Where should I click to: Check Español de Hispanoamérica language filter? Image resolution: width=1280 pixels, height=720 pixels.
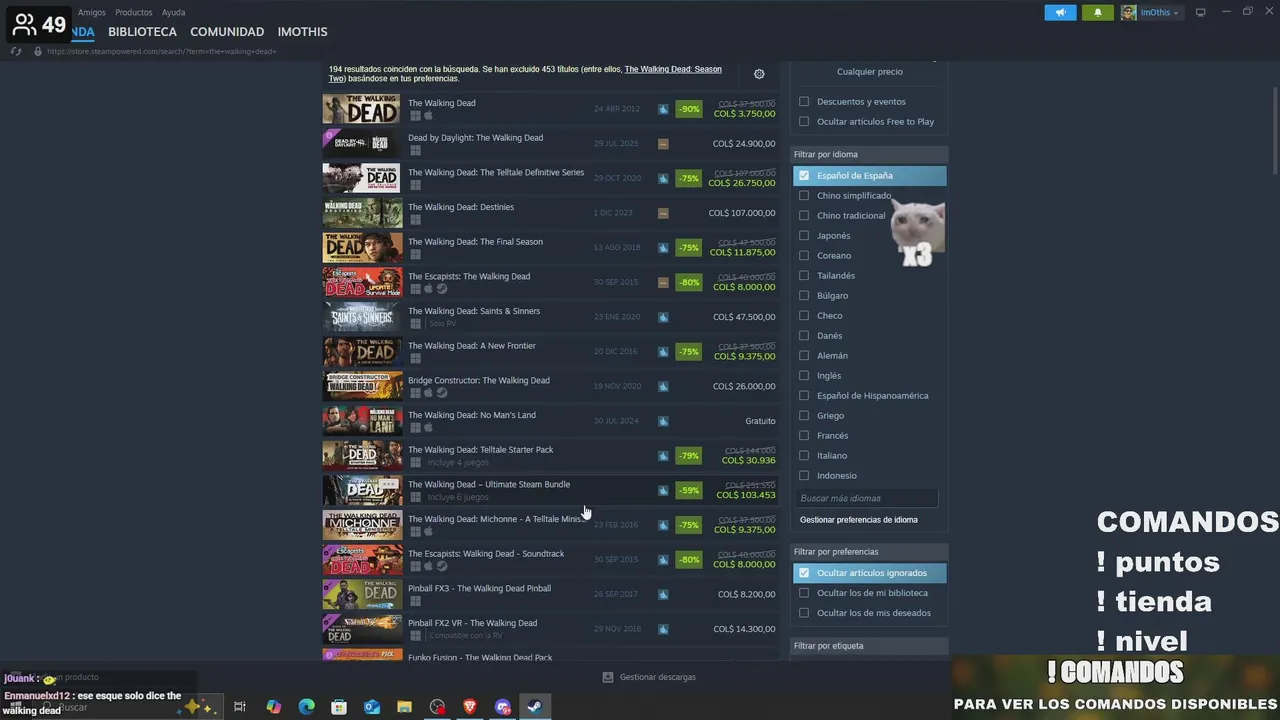click(804, 395)
